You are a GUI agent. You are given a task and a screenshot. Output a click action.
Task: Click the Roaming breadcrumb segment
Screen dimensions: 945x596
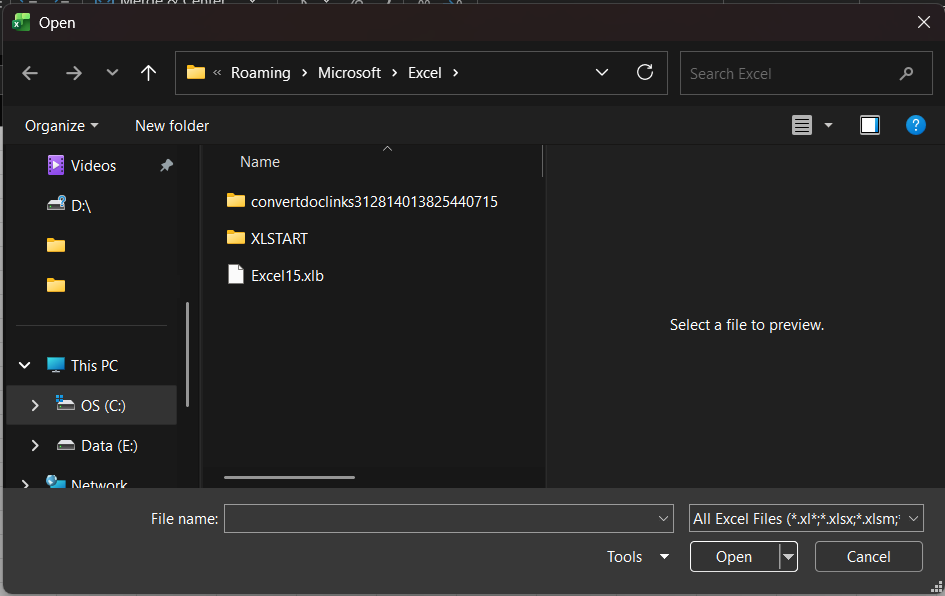tap(260, 73)
